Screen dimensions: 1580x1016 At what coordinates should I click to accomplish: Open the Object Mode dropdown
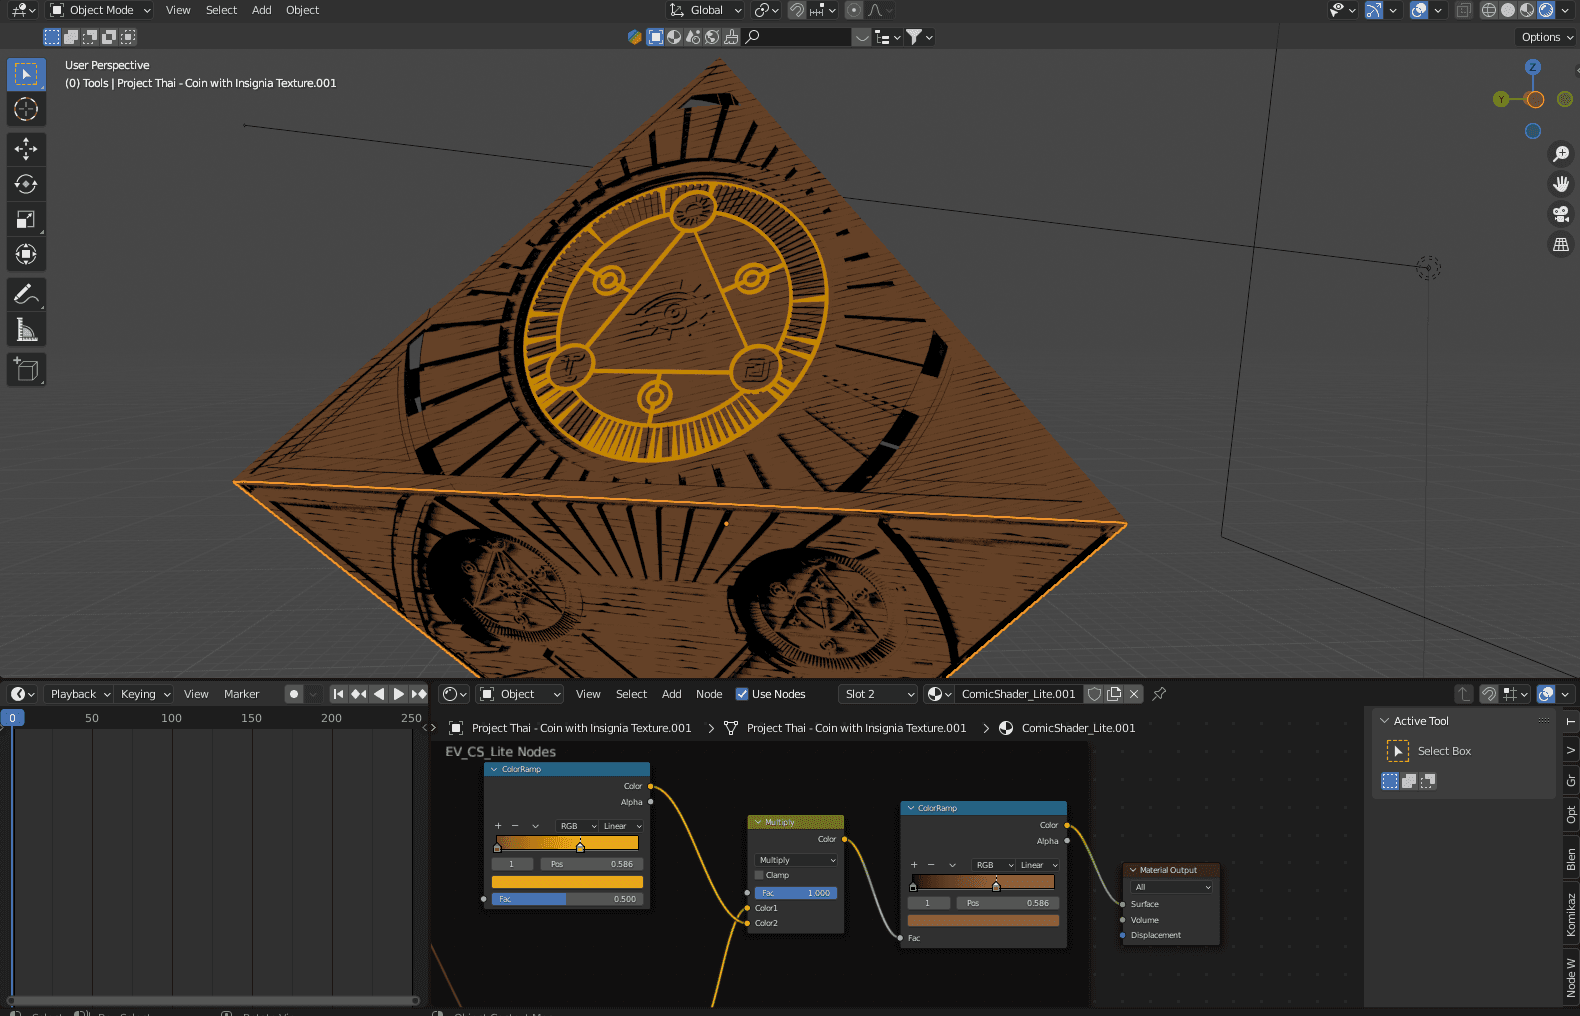(100, 10)
